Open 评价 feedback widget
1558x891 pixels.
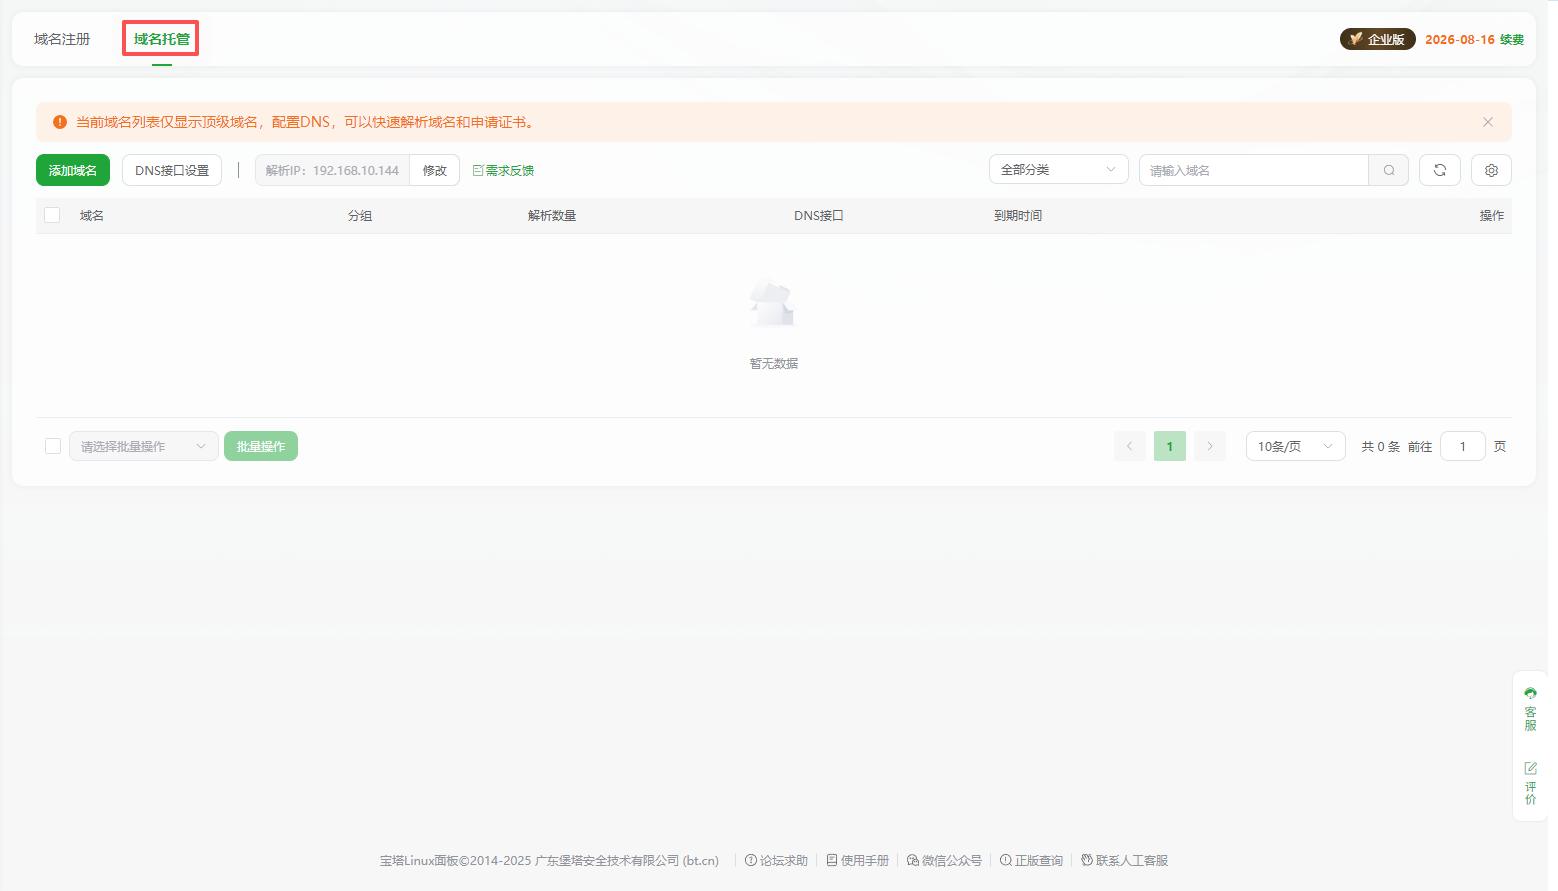pyautogui.click(x=1530, y=783)
